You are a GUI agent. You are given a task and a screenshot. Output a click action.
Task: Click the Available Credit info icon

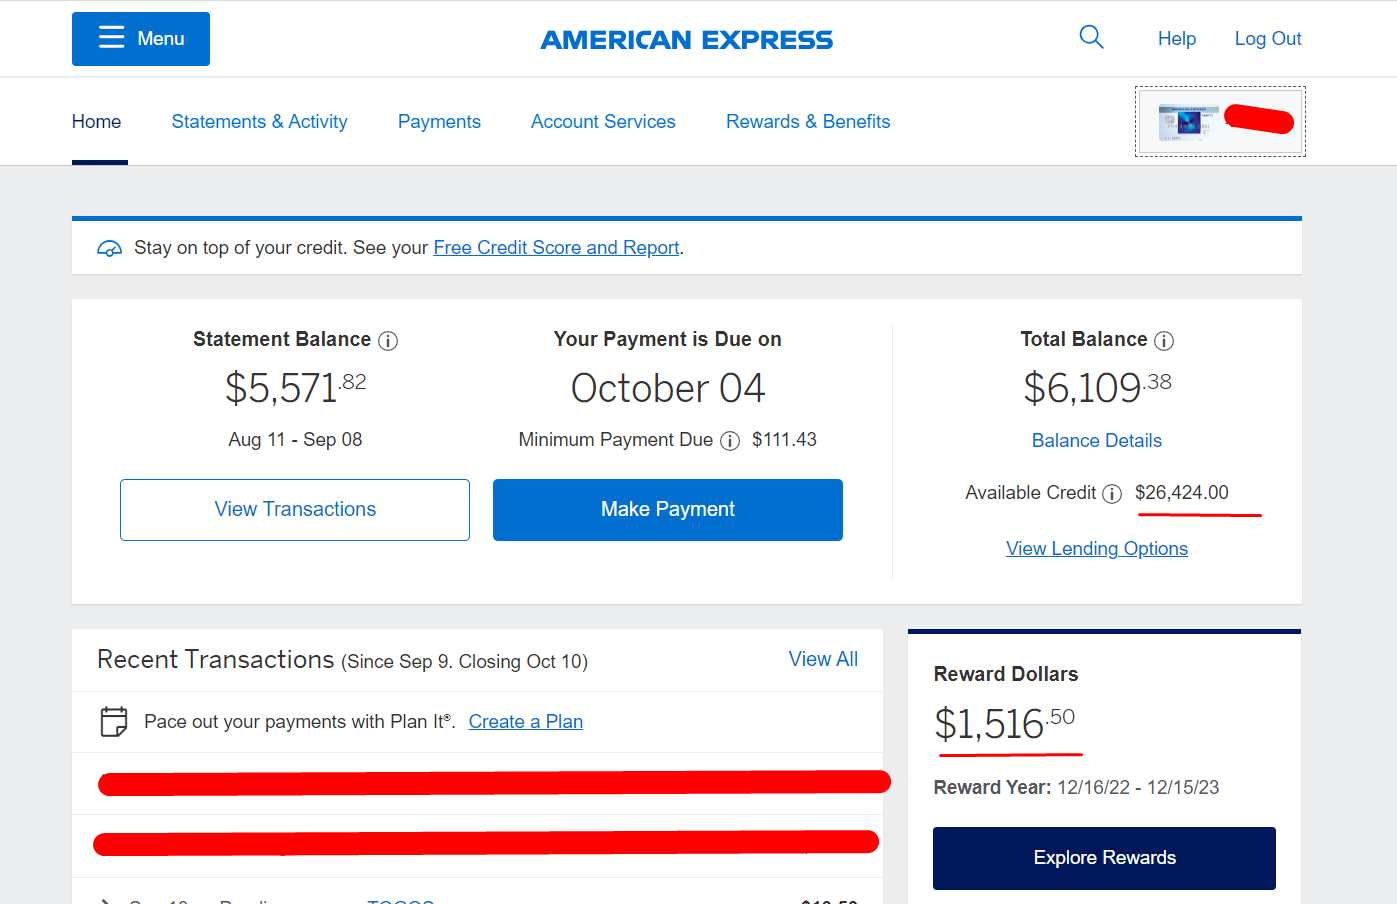point(1112,494)
